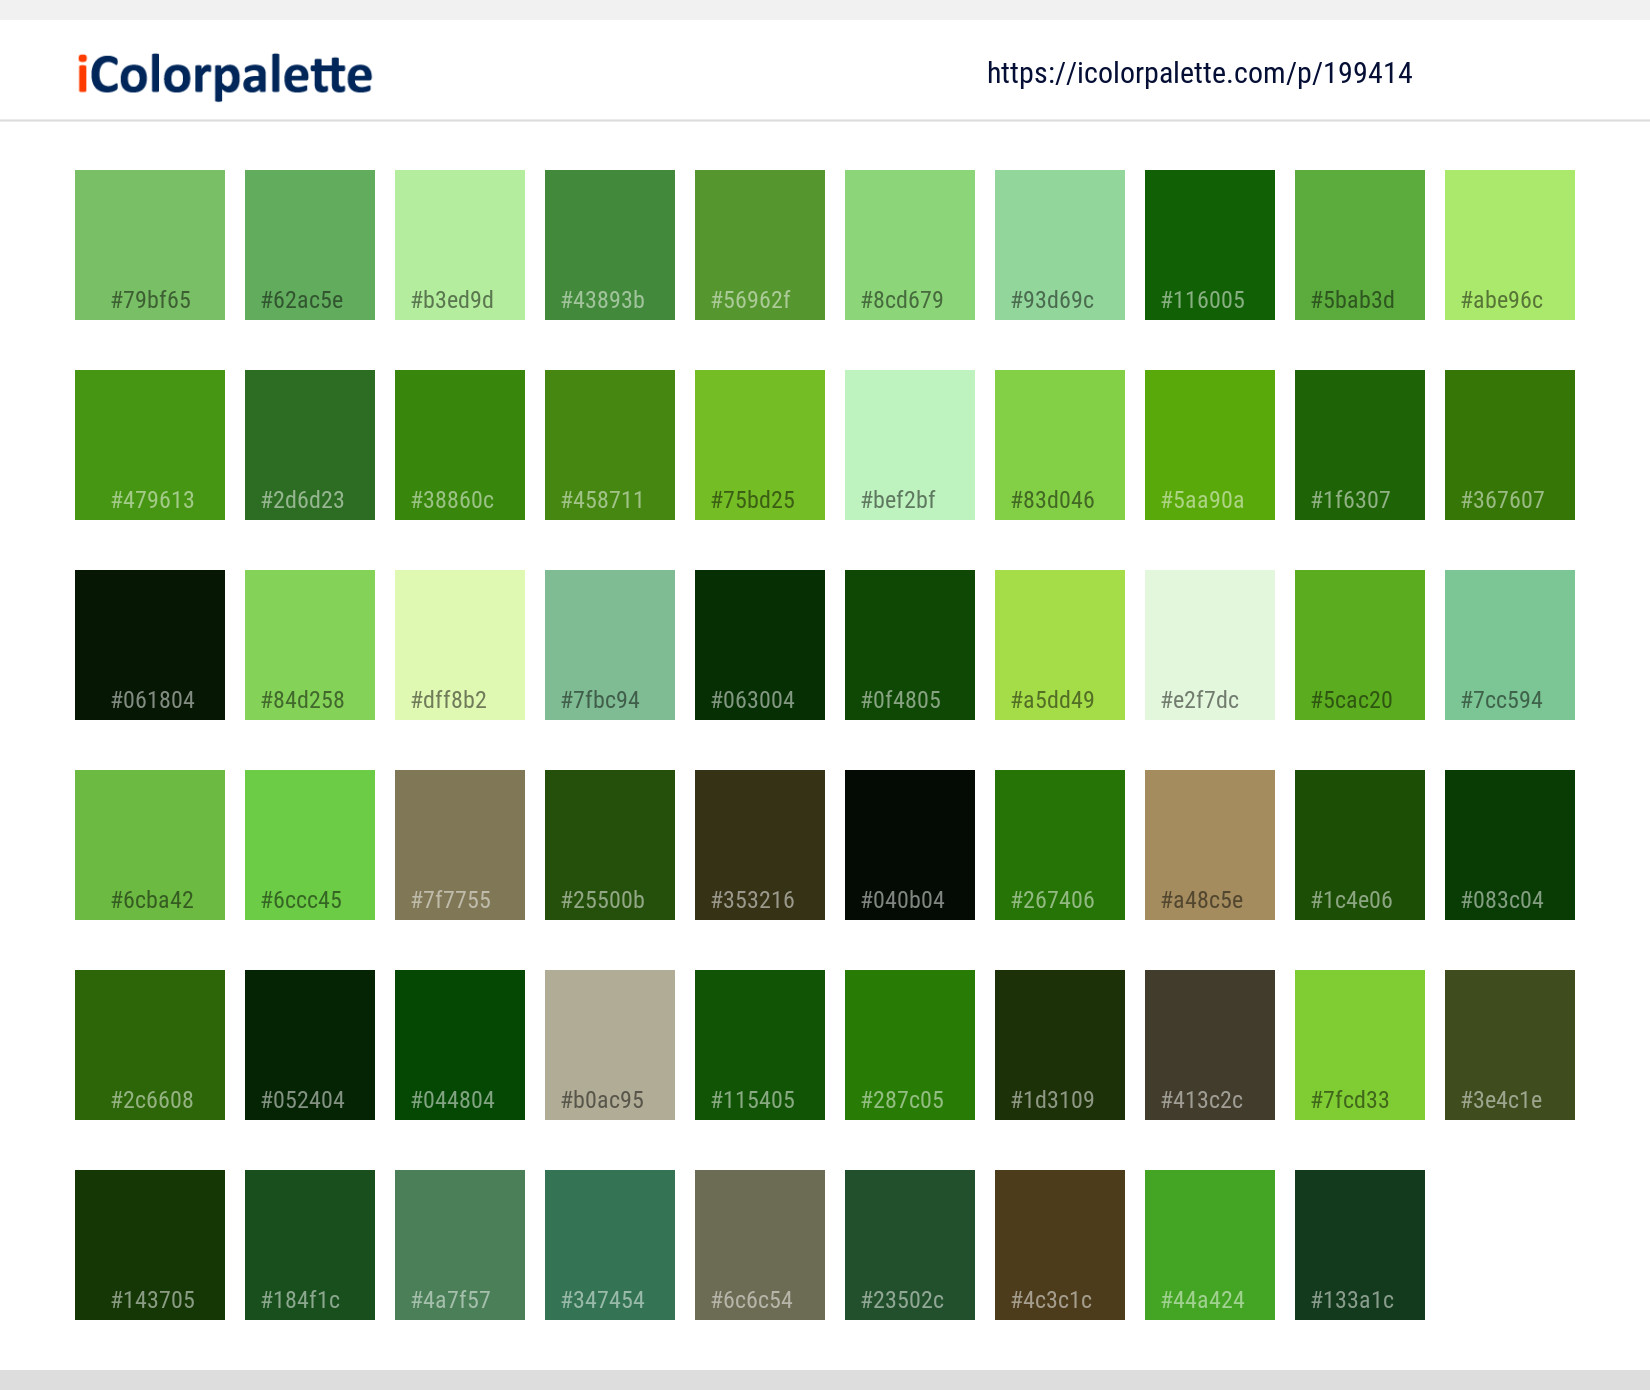The height and width of the screenshot is (1390, 1650).
Task: Choose the #1c4e06 swatch
Action: (1360, 845)
